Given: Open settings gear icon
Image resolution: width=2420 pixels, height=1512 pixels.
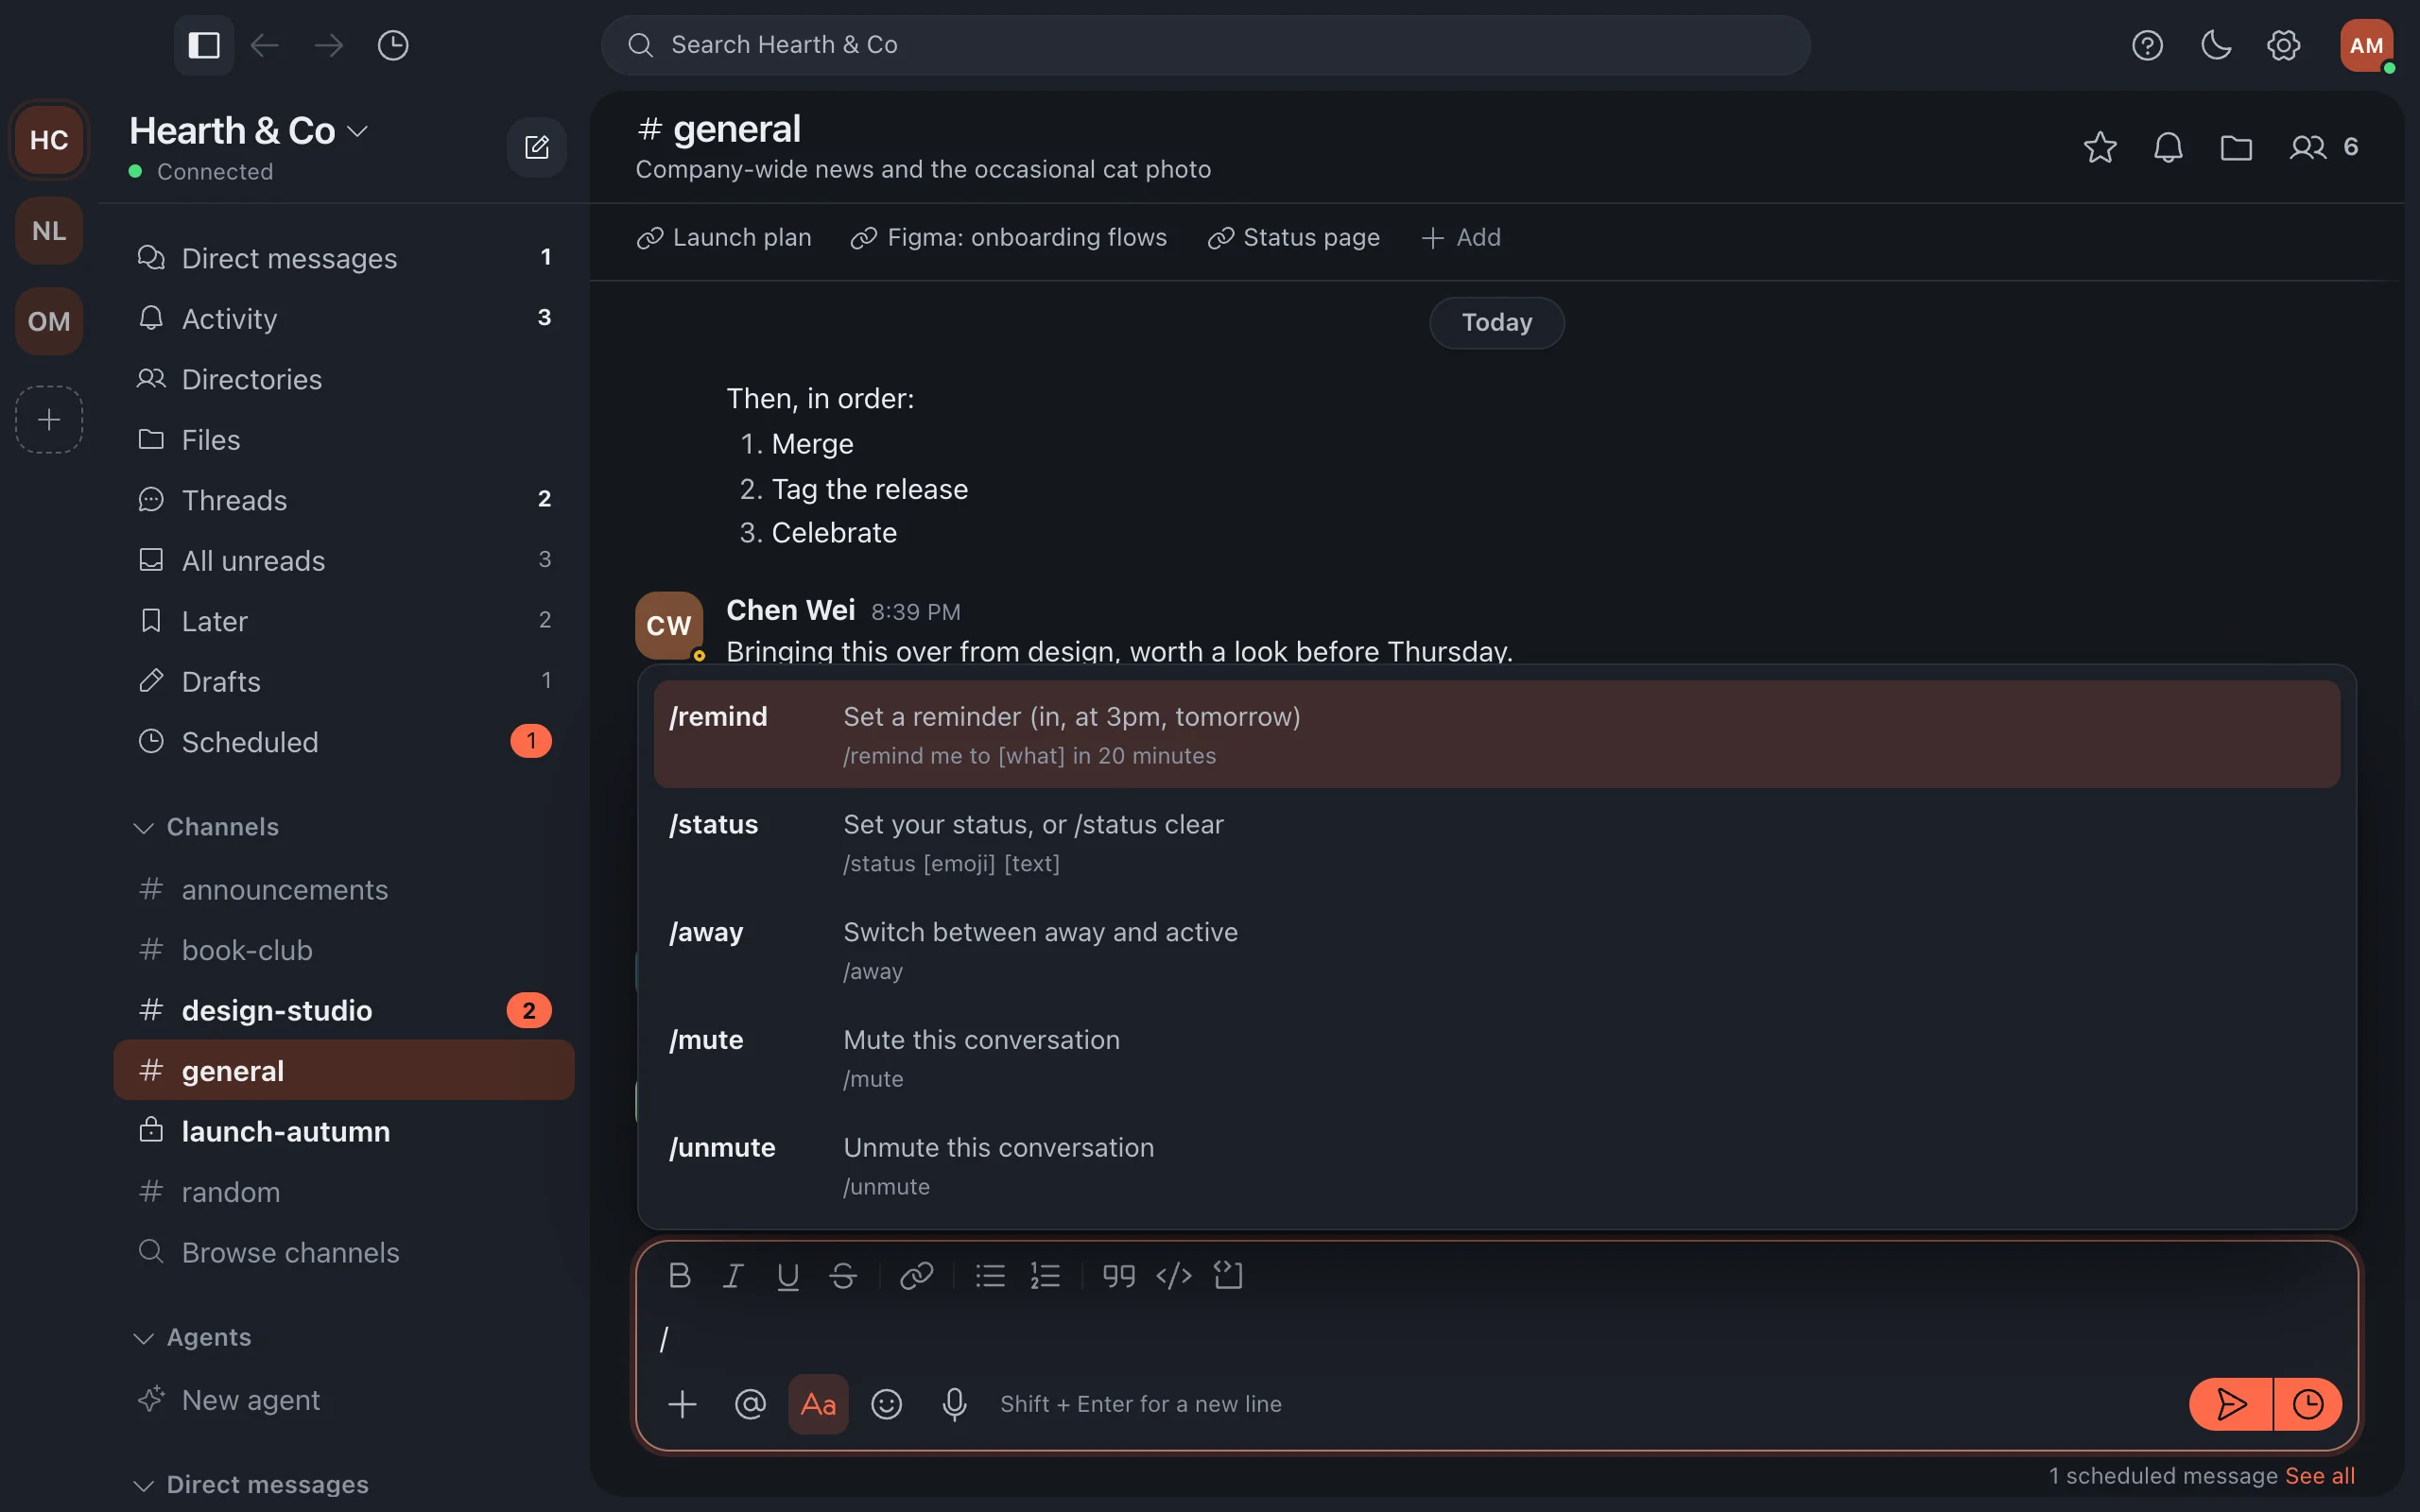Looking at the screenshot, I should point(2284,45).
